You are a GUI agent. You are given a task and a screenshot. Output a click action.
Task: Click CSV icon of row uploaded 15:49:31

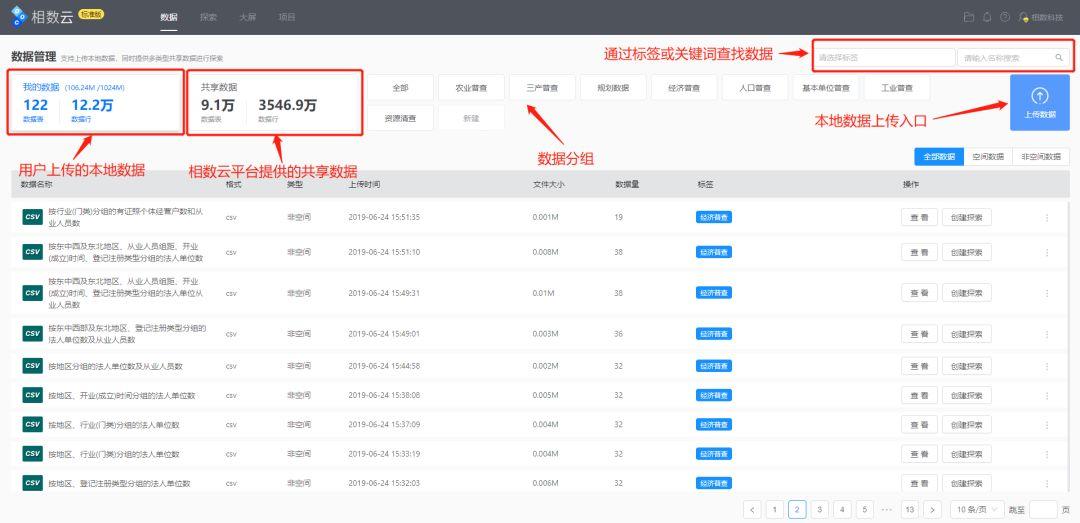point(32,293)
